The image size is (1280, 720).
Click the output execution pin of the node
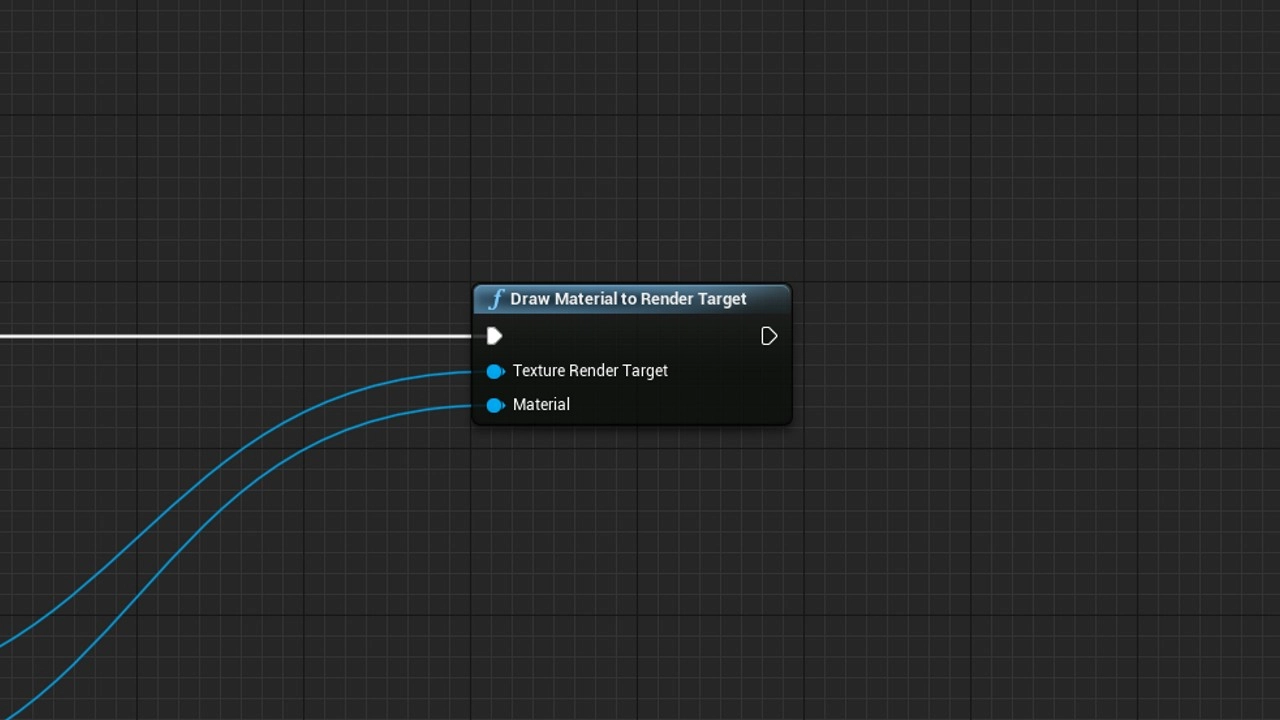(769, 336)
